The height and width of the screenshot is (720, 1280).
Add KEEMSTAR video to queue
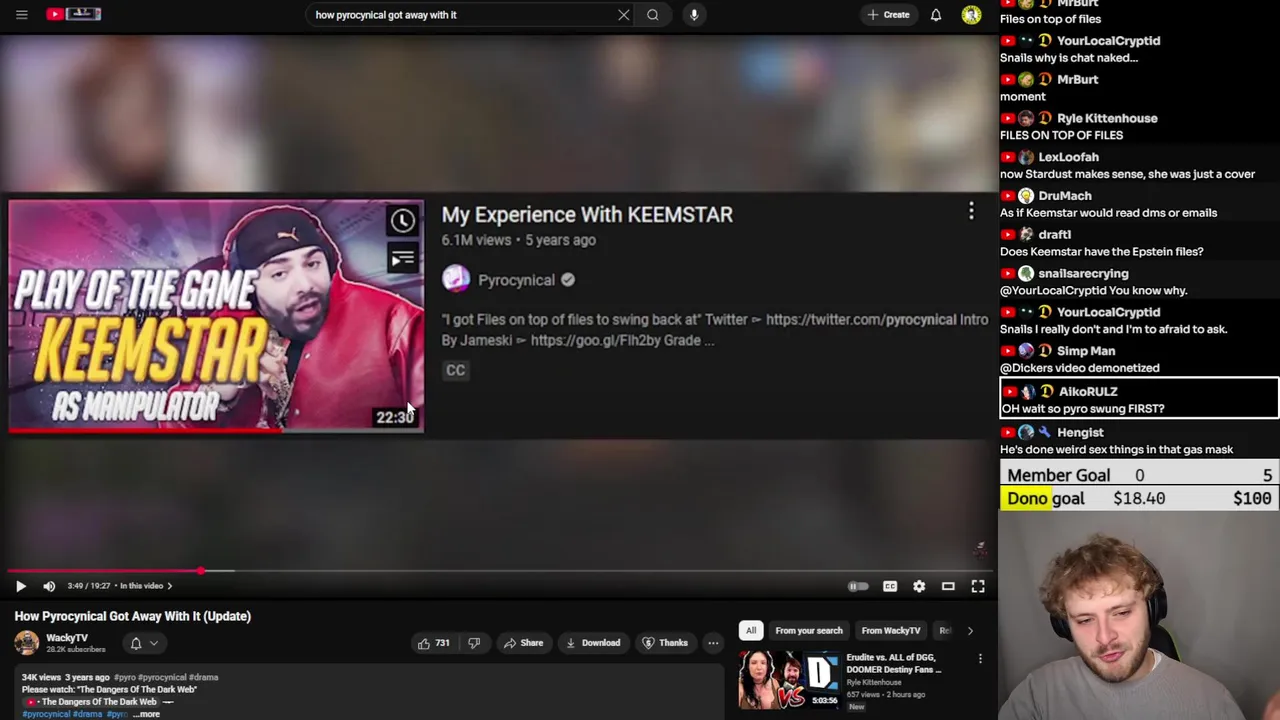402,260
